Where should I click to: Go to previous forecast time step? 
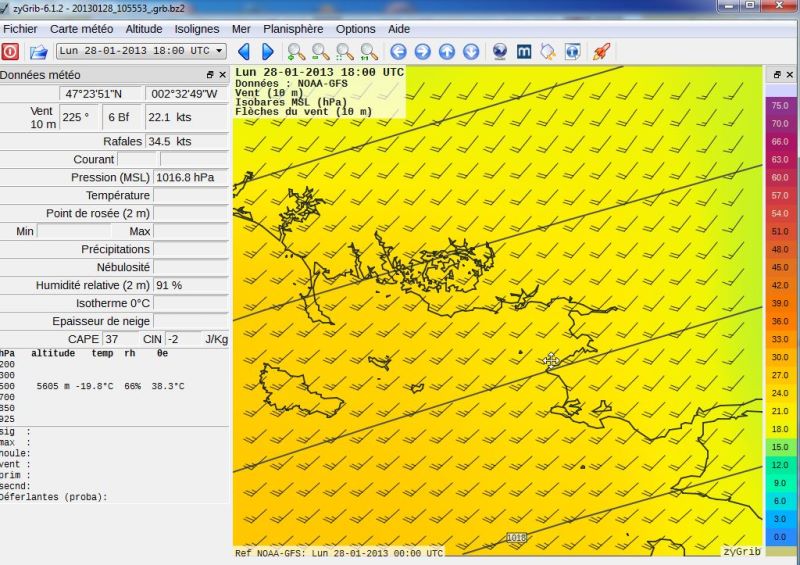244,51
